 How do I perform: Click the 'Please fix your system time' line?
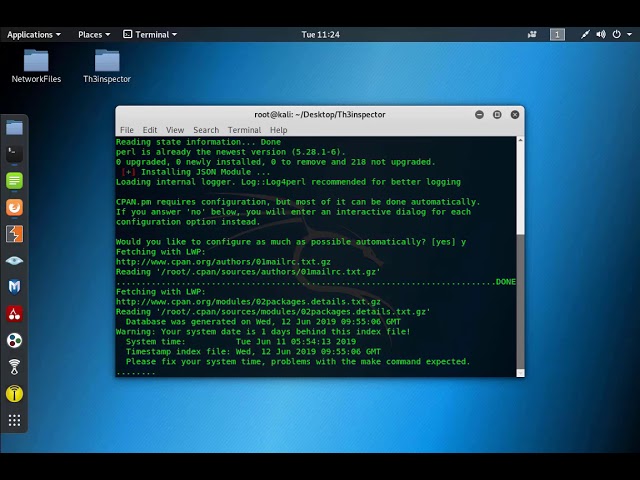[298, 362]
